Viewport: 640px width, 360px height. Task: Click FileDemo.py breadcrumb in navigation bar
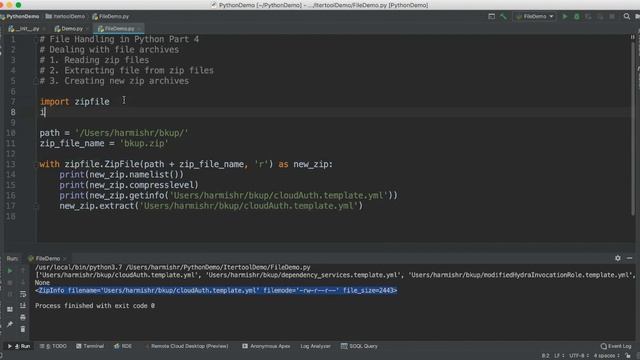(111, 16)
